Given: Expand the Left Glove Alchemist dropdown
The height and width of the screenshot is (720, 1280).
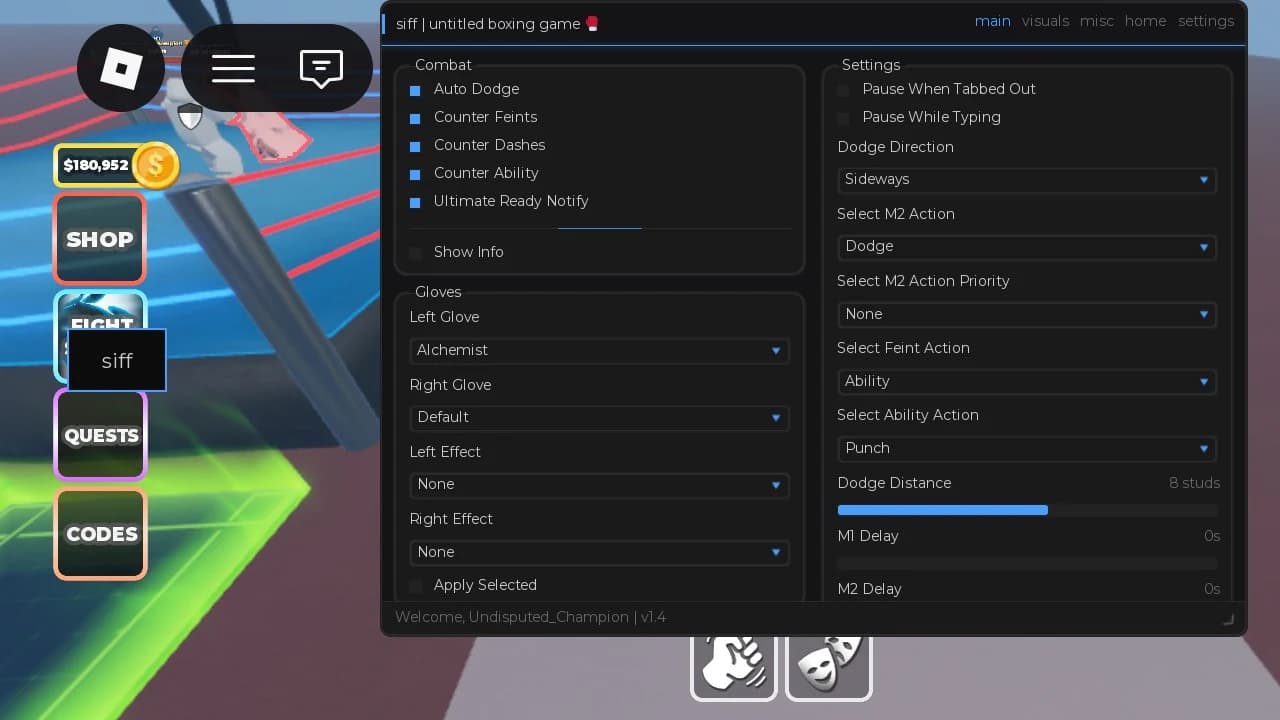Looking at the screenshot, I should point(600,350).
